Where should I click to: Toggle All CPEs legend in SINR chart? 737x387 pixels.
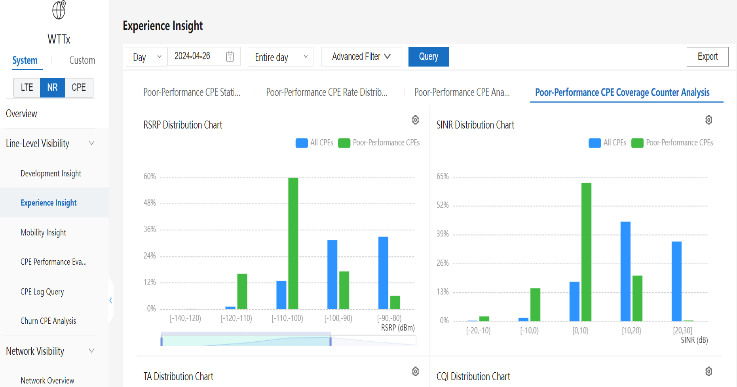(x=607, y=142)
